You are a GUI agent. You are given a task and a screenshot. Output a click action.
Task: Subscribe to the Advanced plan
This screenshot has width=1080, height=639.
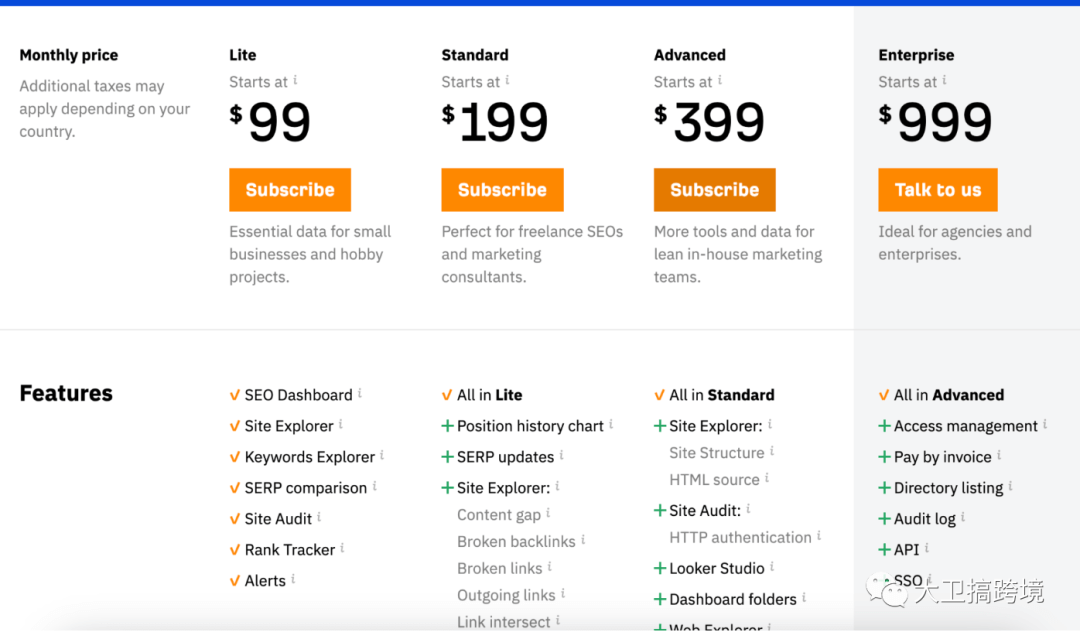[714, 189]
